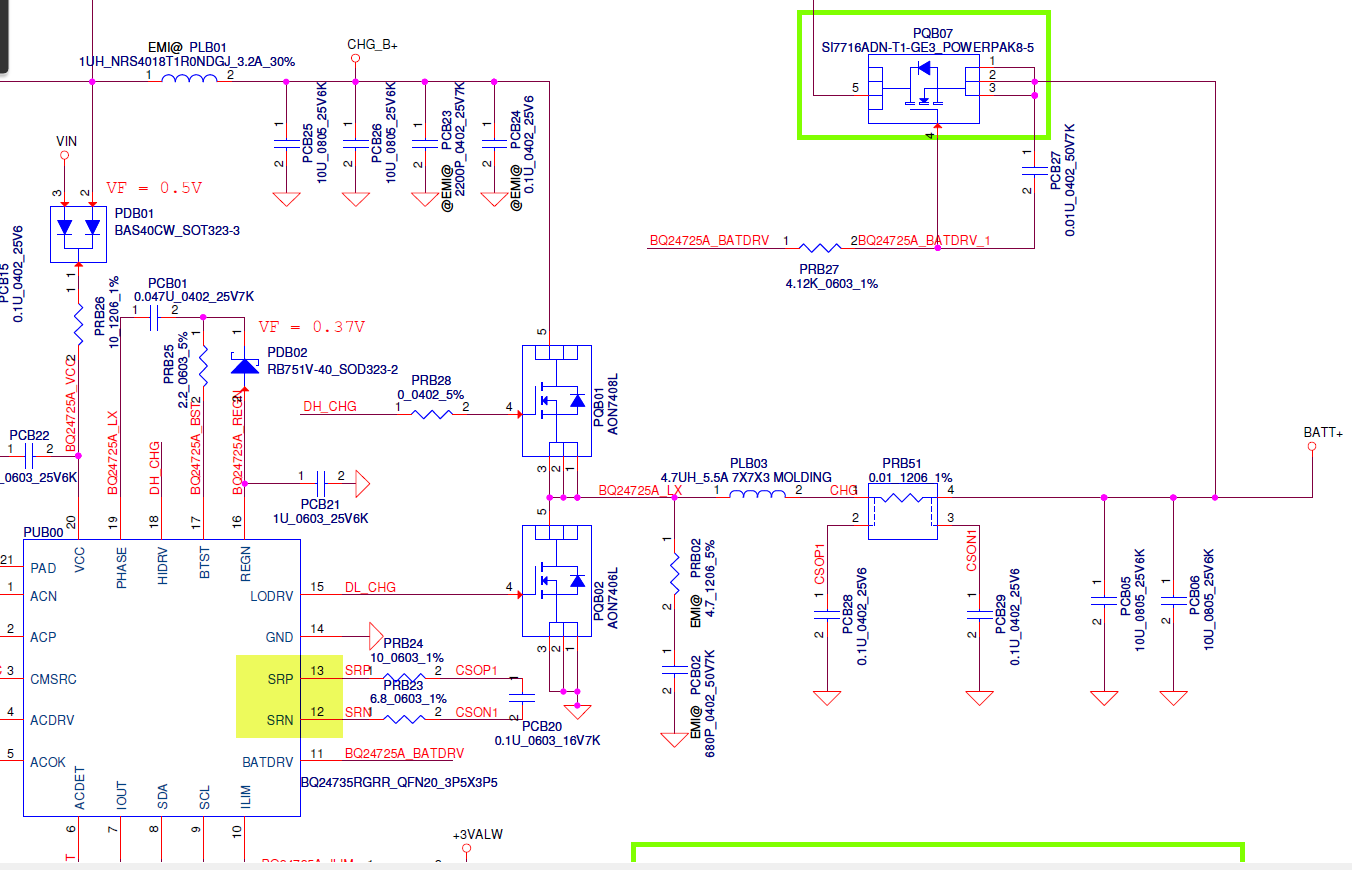Select the PLB01 inductor coil symbol

(x=190, y=80)
